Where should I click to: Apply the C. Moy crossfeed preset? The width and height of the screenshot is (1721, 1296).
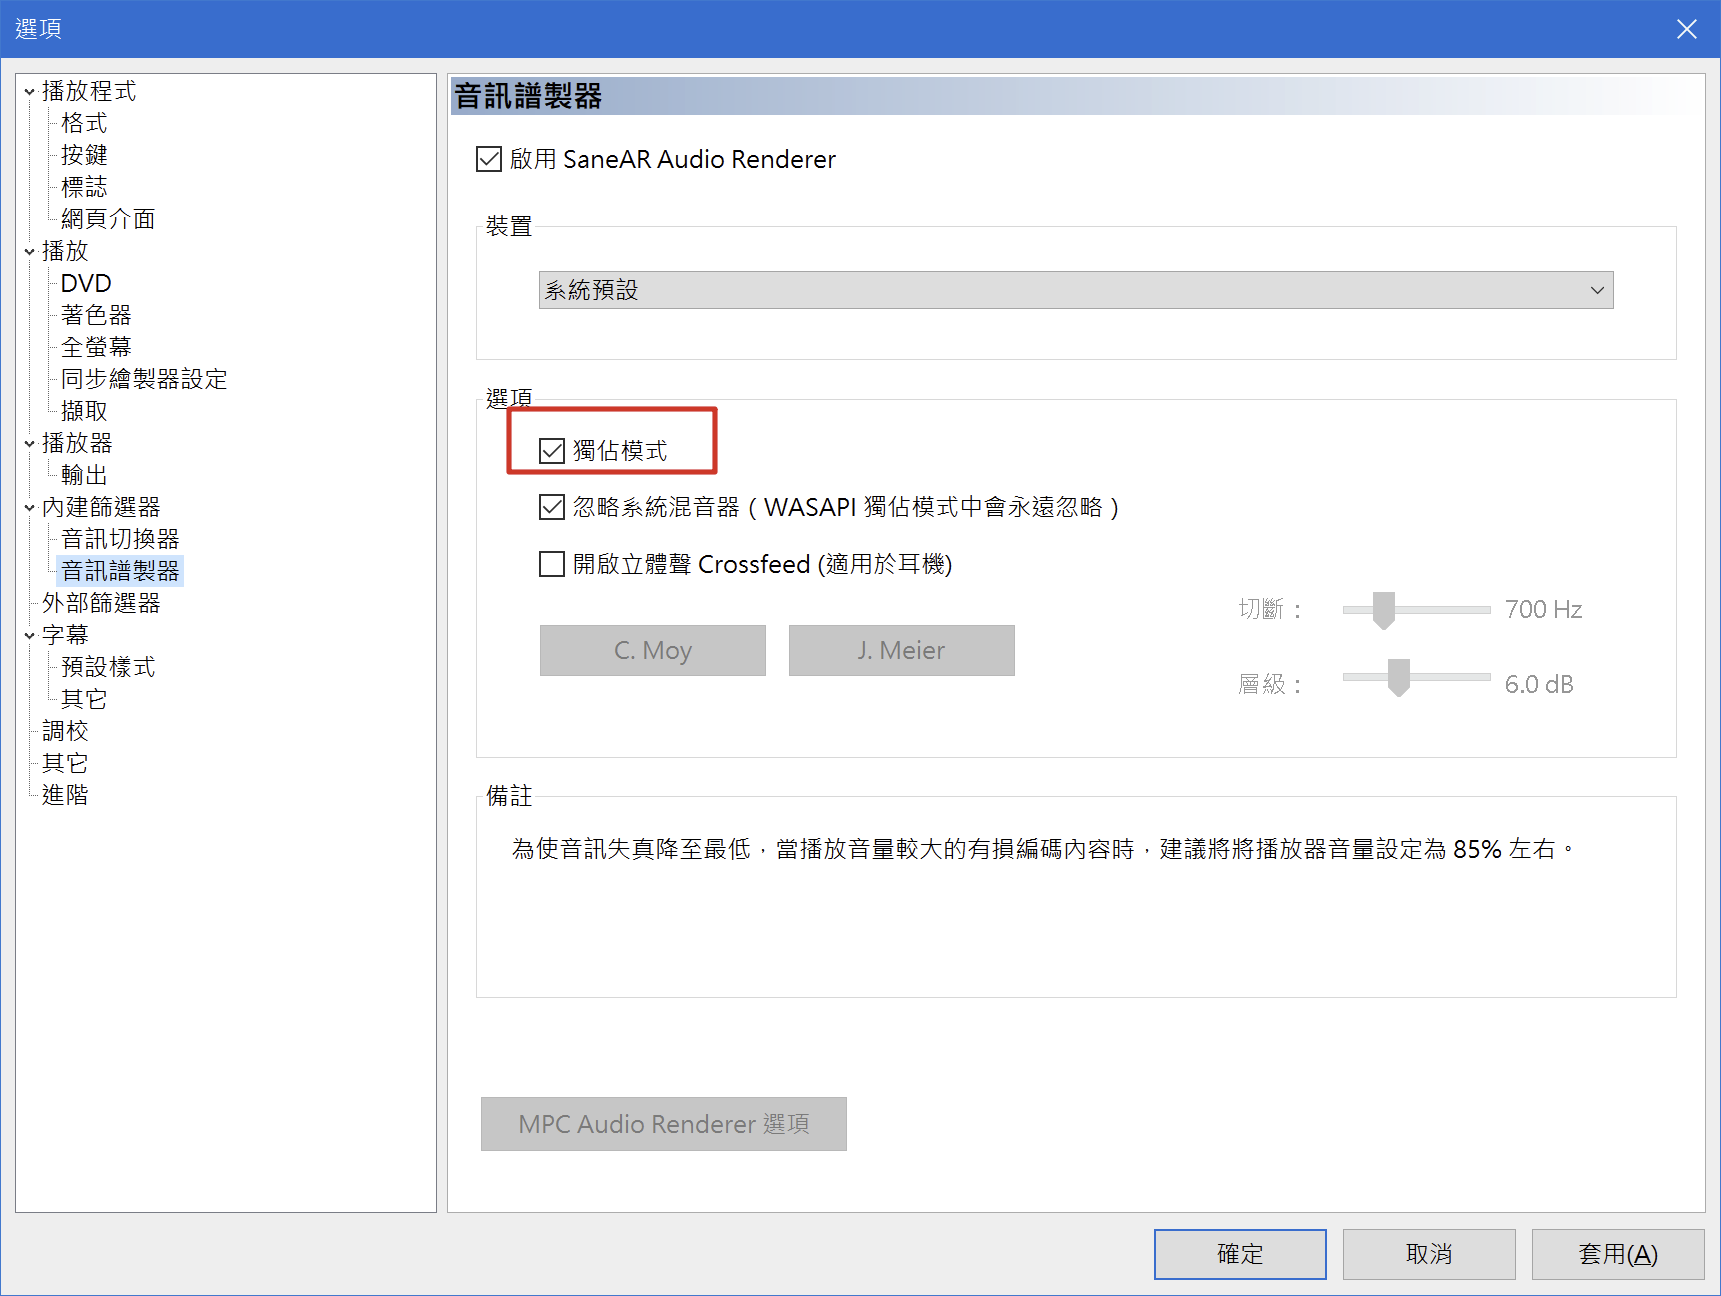coord(652,650)
